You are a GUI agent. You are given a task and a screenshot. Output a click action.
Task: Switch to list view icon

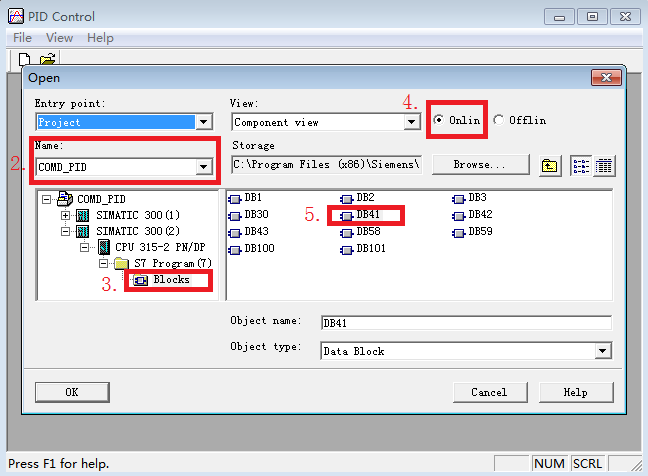(x=581, y=166)
